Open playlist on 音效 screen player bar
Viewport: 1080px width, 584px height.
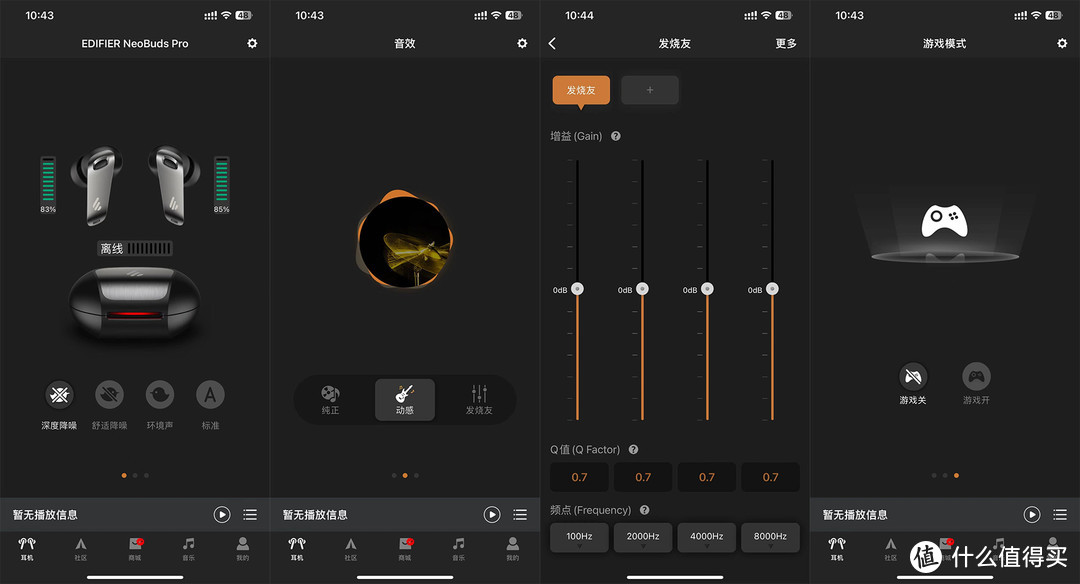[520, 514]
